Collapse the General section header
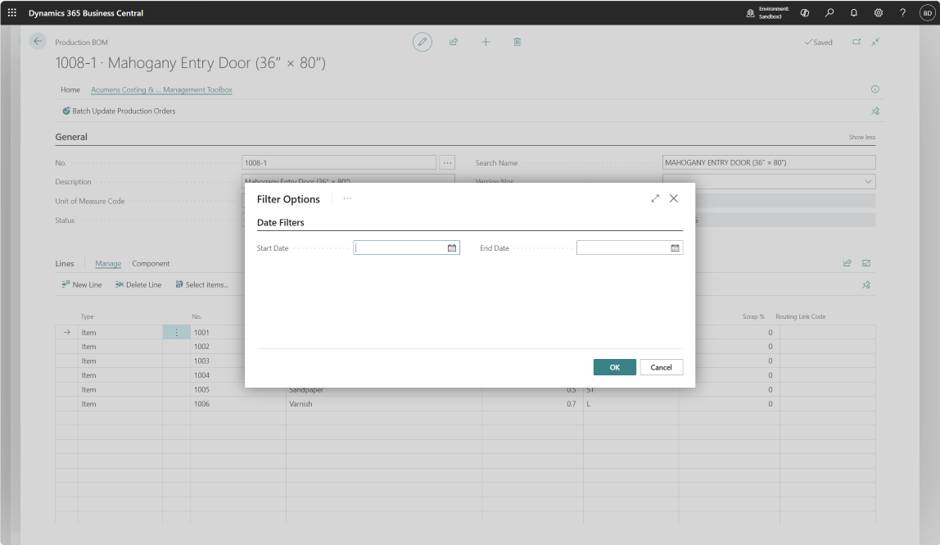Viewport: 940px width, 545px height. [x=71, y=137]
